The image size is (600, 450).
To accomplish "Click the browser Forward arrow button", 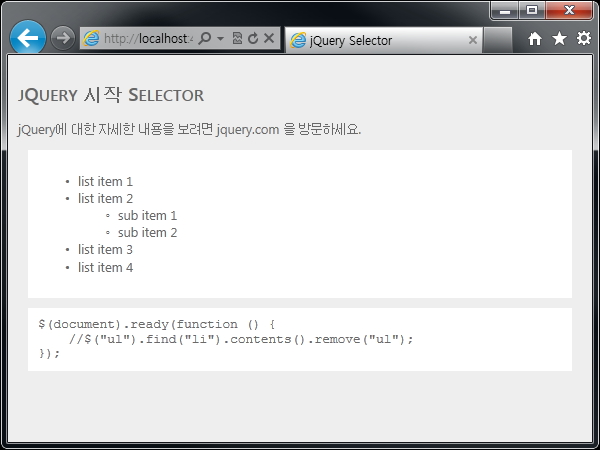I will click(63, 38).
